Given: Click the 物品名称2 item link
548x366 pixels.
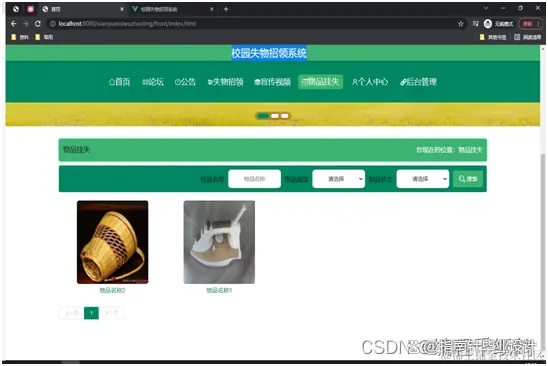Looking at the screenshot, I should (x=113, y=290).
